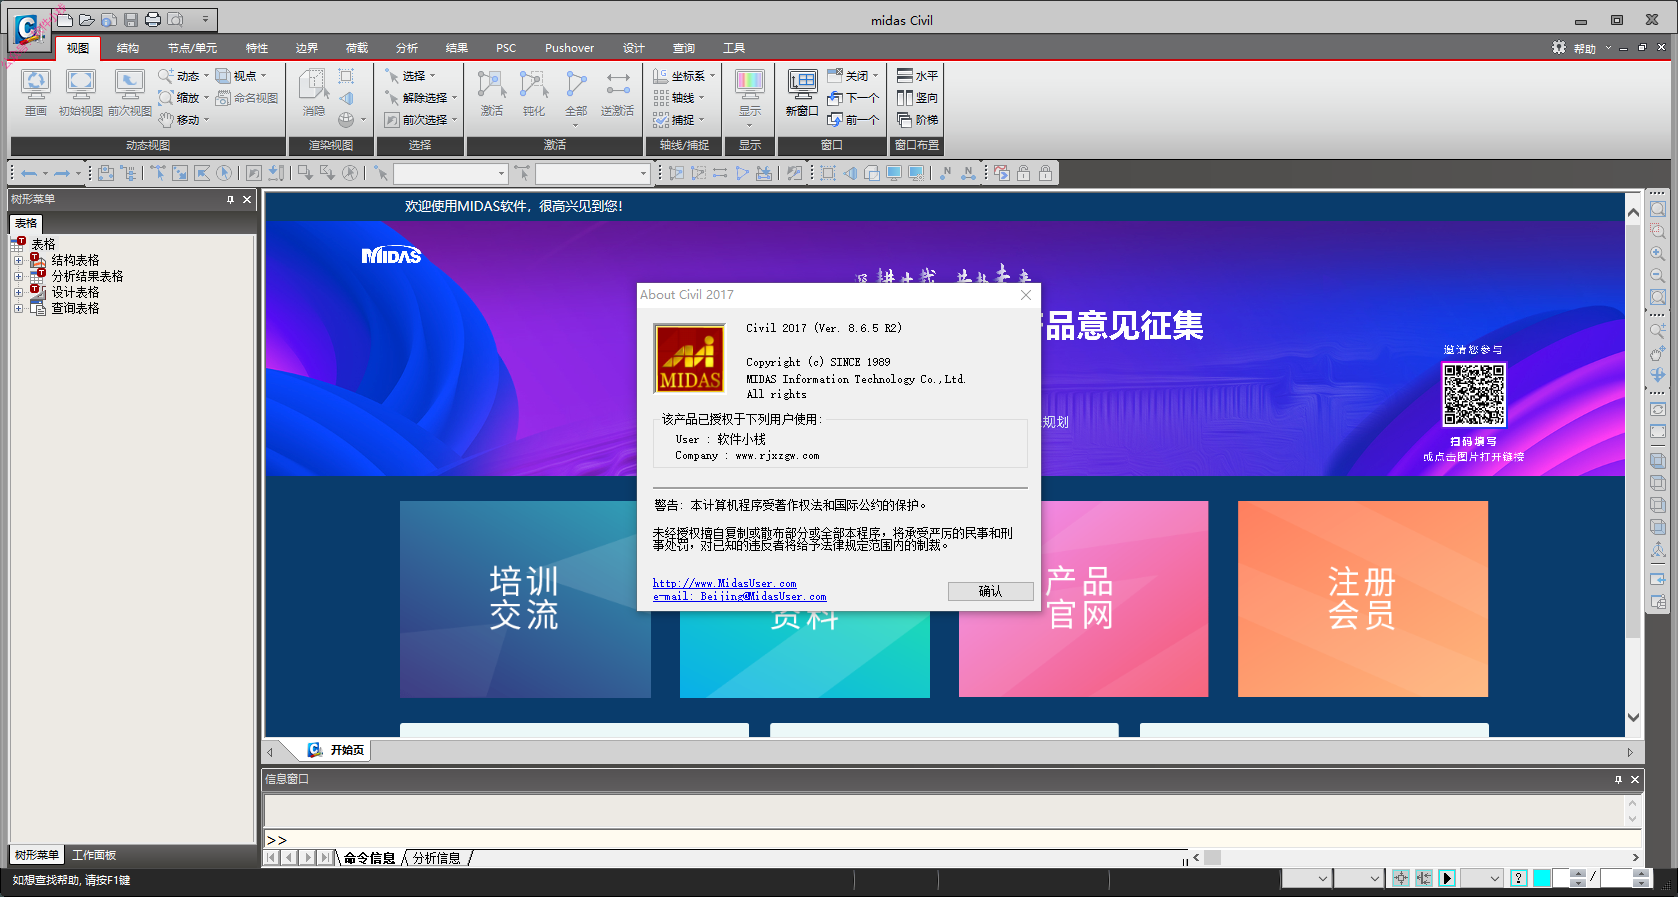The image size is (1678, 897).
Task: Select 查询表格 tree item
Action: tap(75, 309)
